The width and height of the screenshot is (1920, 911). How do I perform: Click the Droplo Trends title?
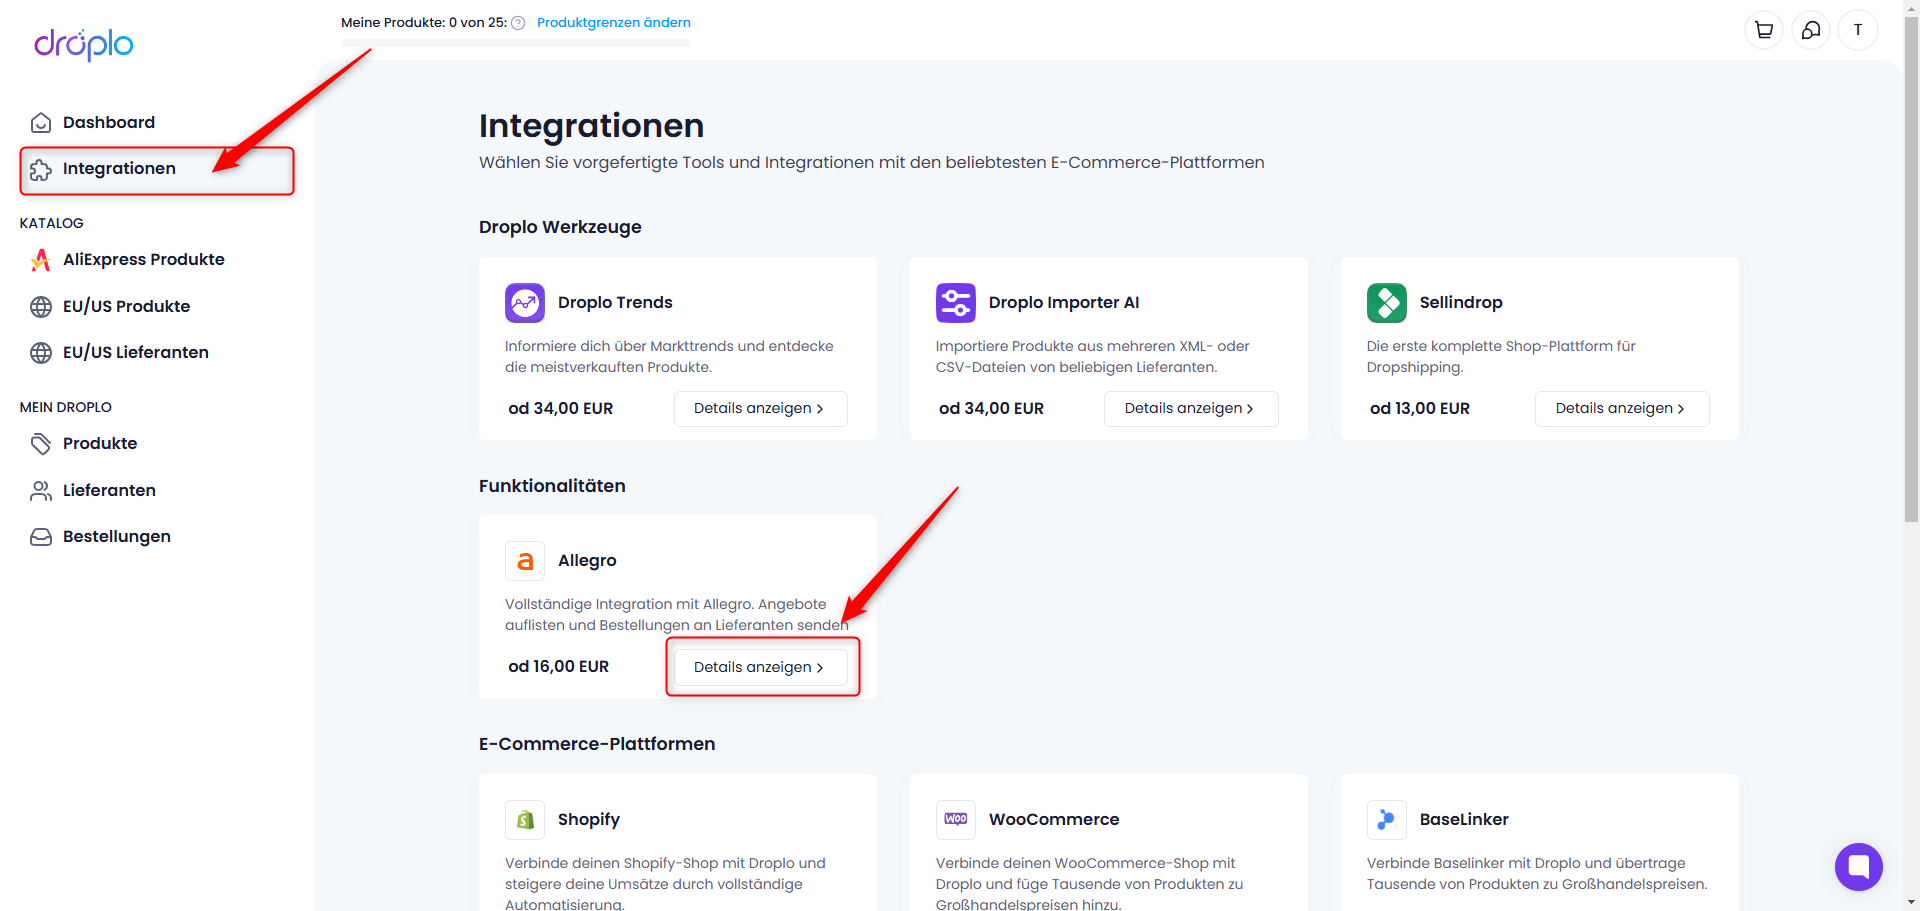pyautogui.click(x=615, y=302)
